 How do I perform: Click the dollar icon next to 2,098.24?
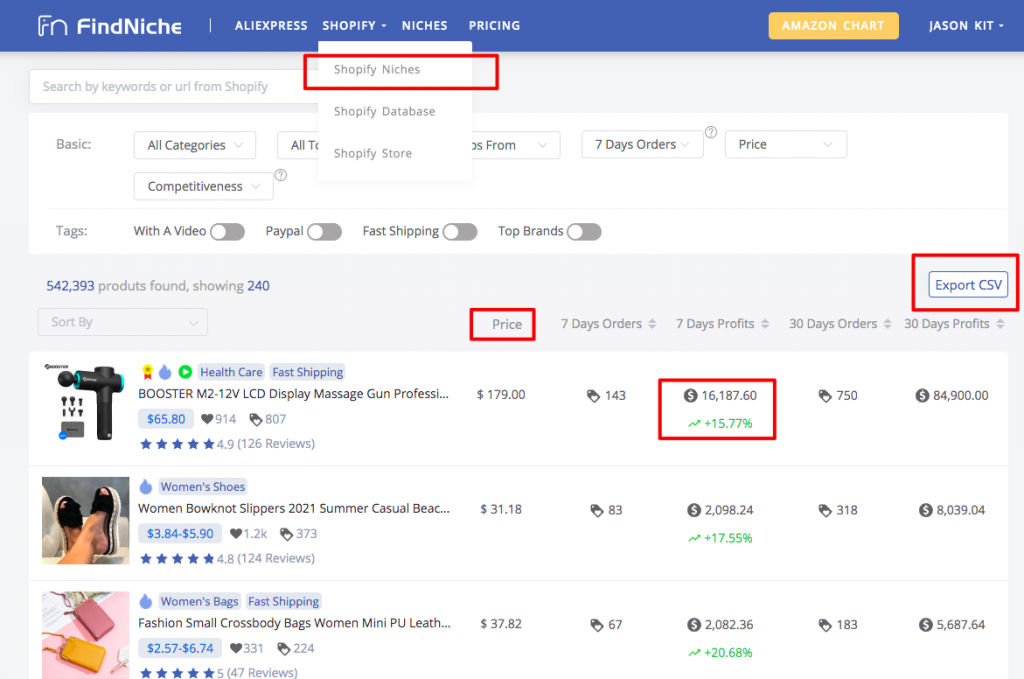pyautogui.click(x=694, y=510)
